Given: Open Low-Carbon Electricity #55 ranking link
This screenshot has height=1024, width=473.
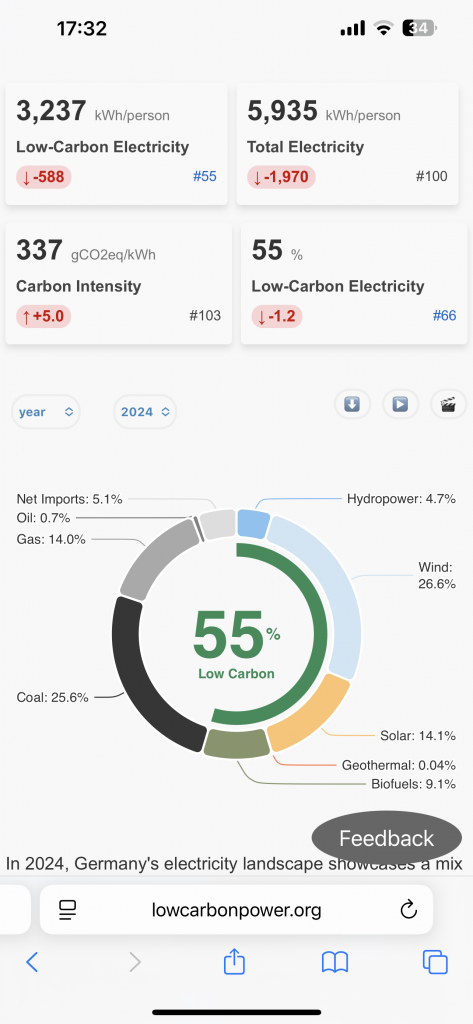Looking at the screenshot, I should pyautogui.click(x=204, y=176).
